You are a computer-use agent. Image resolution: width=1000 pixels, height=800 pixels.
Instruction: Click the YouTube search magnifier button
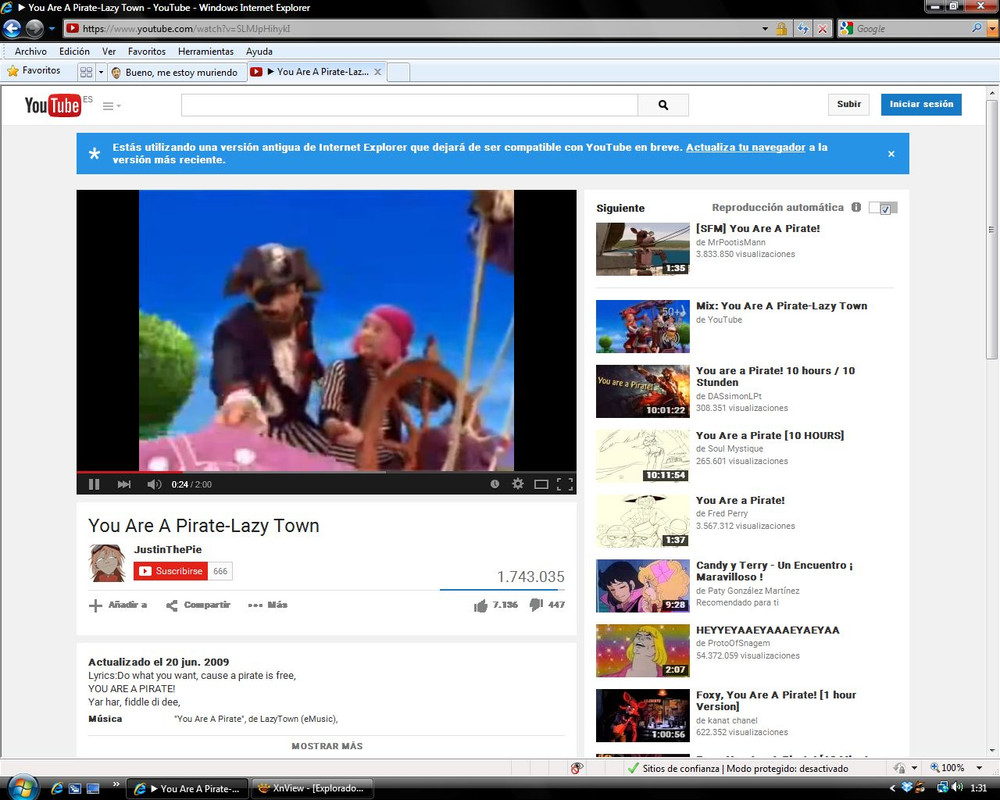coord(663,105)
